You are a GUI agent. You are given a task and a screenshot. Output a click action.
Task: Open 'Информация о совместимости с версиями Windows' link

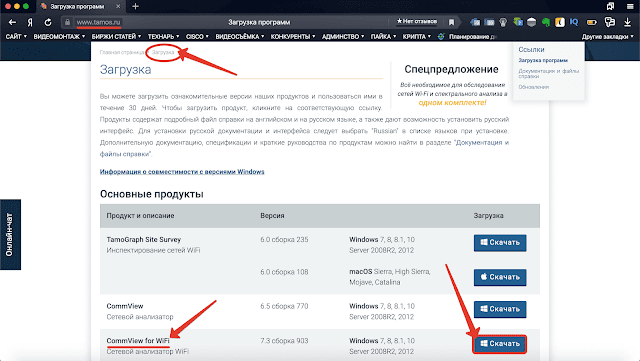point(182,172)
